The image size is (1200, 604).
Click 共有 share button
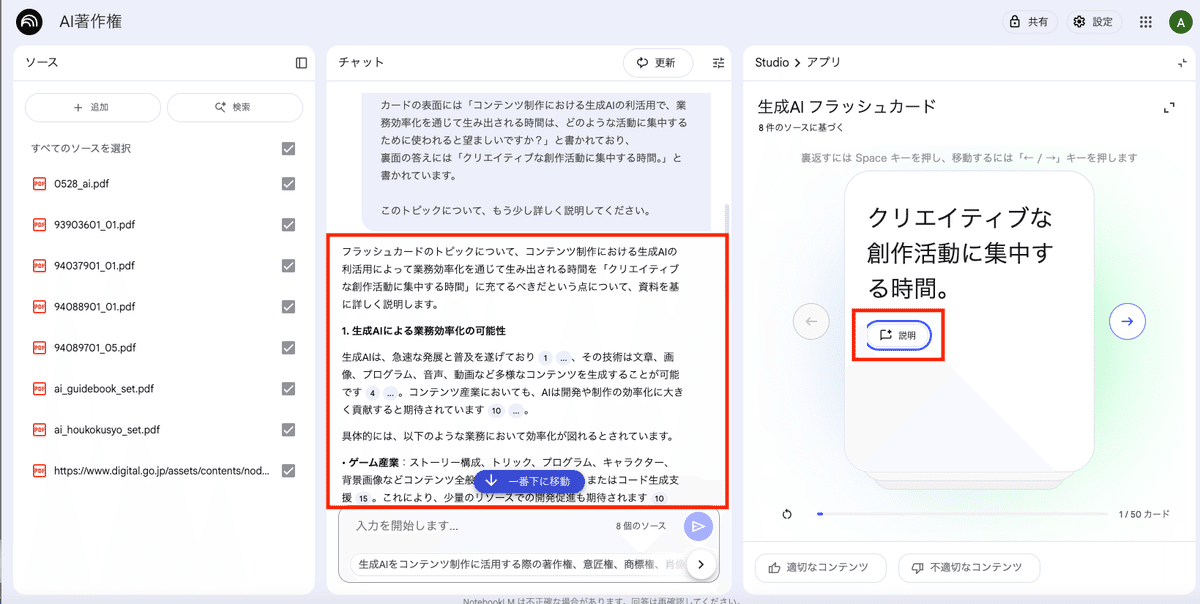(1029, 22)
